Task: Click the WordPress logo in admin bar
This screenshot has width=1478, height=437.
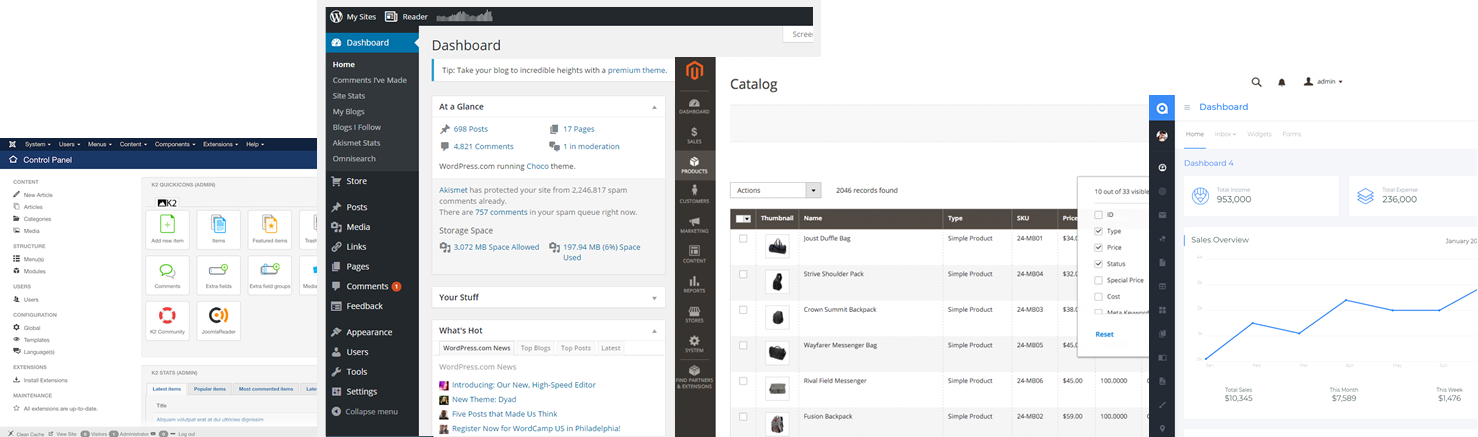Action: [x=334, y=17]
